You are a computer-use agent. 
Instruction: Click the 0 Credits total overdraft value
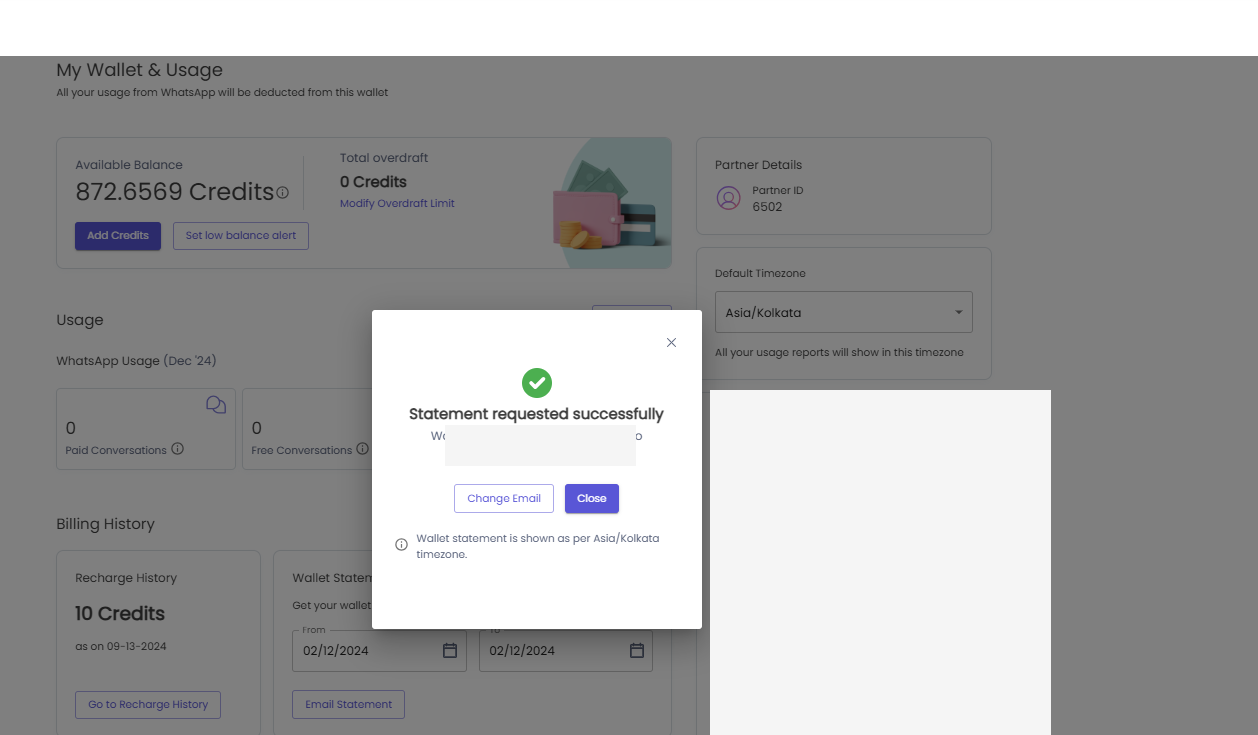[373, 182]
